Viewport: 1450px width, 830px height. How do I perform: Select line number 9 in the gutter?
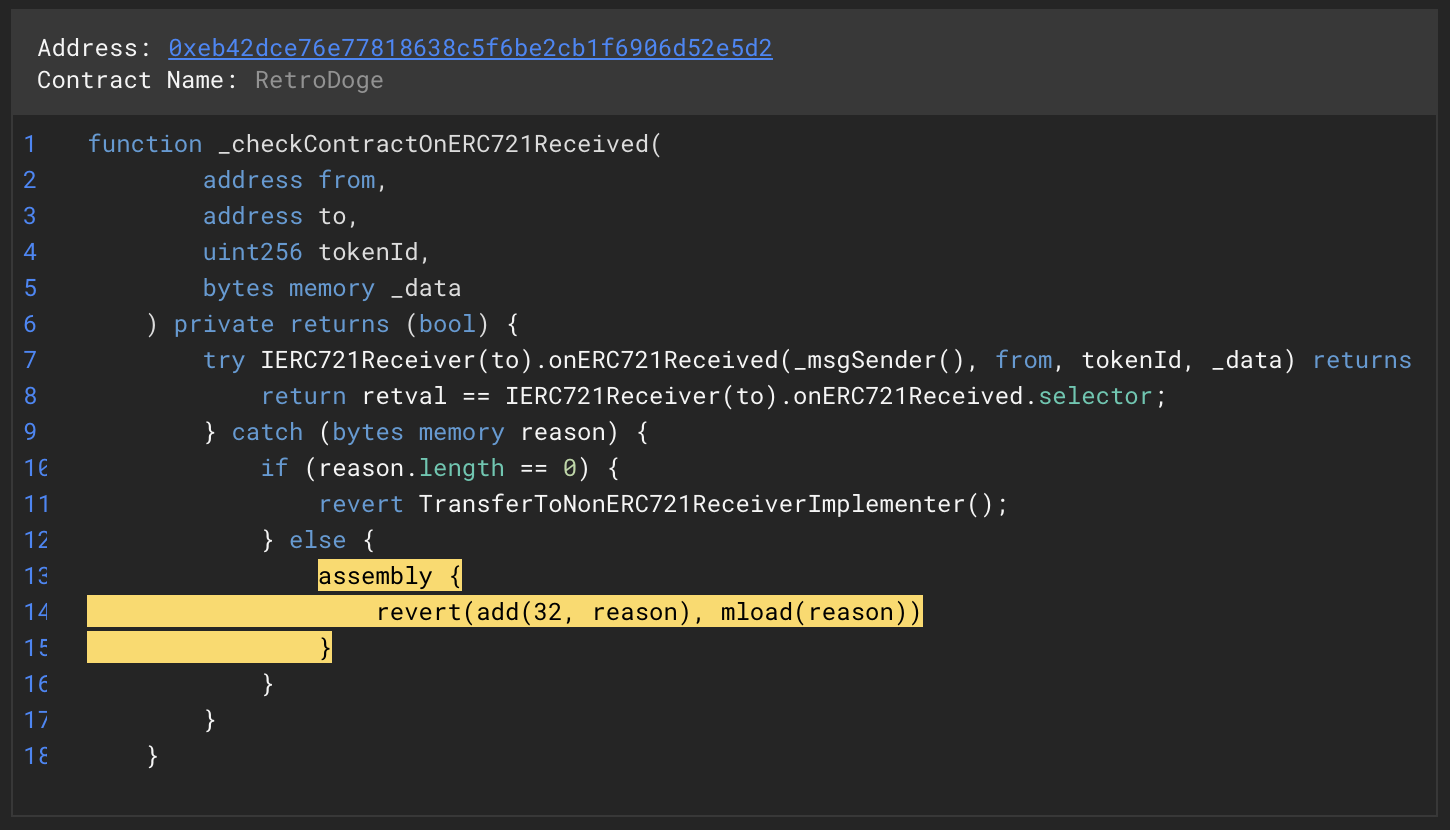click(30, 432)
